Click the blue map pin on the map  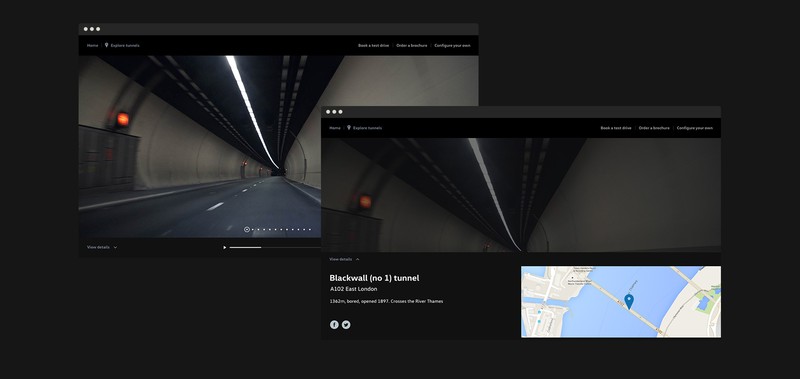(629, 301)
